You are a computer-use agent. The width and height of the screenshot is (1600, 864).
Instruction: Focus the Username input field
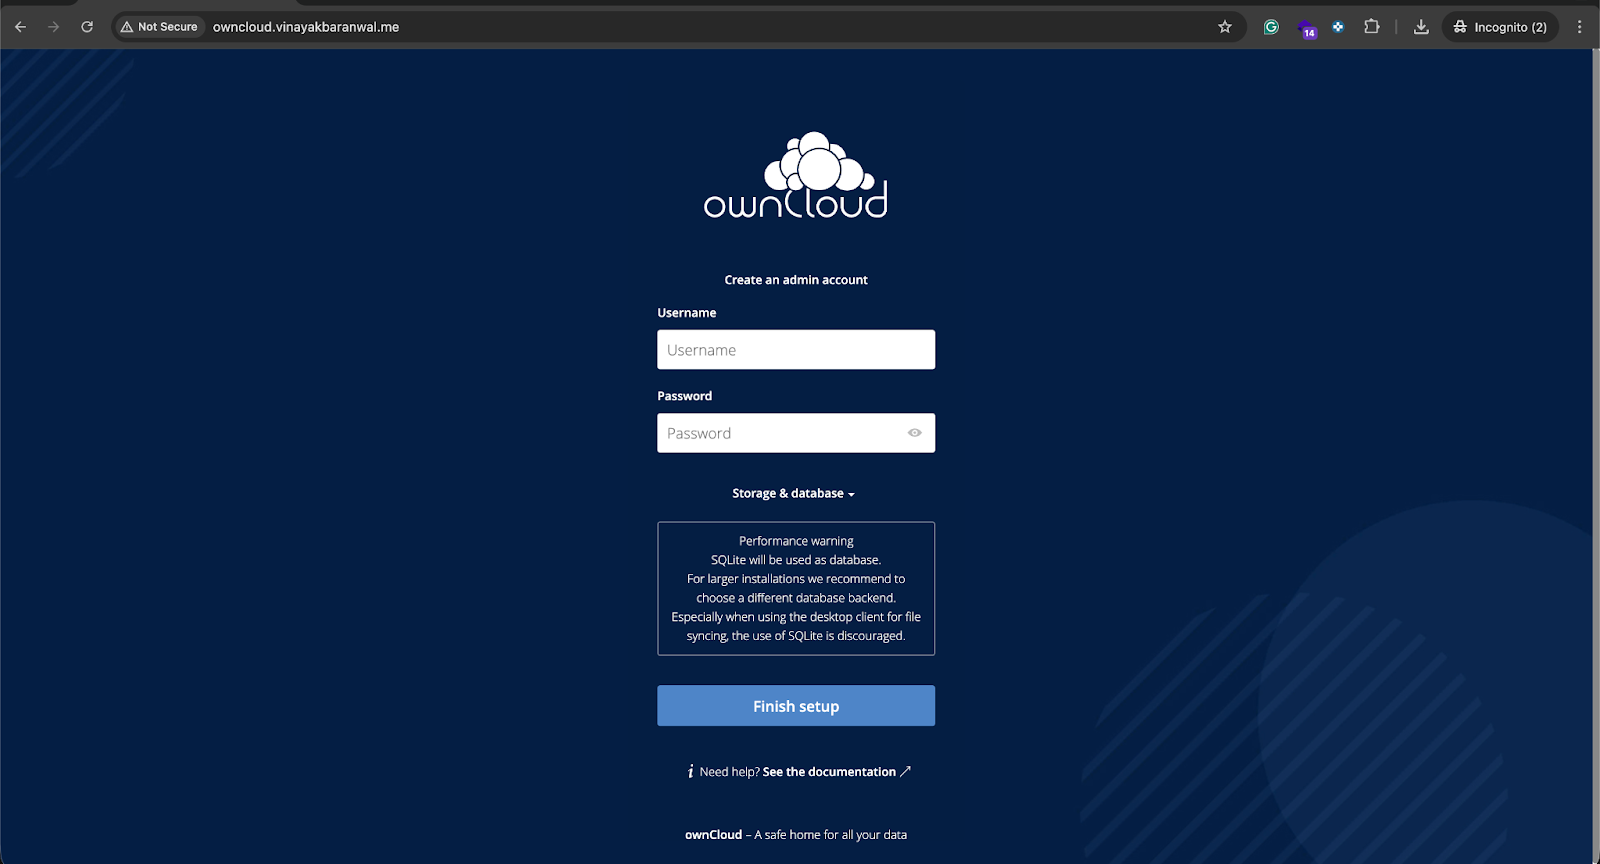[796, 350]
